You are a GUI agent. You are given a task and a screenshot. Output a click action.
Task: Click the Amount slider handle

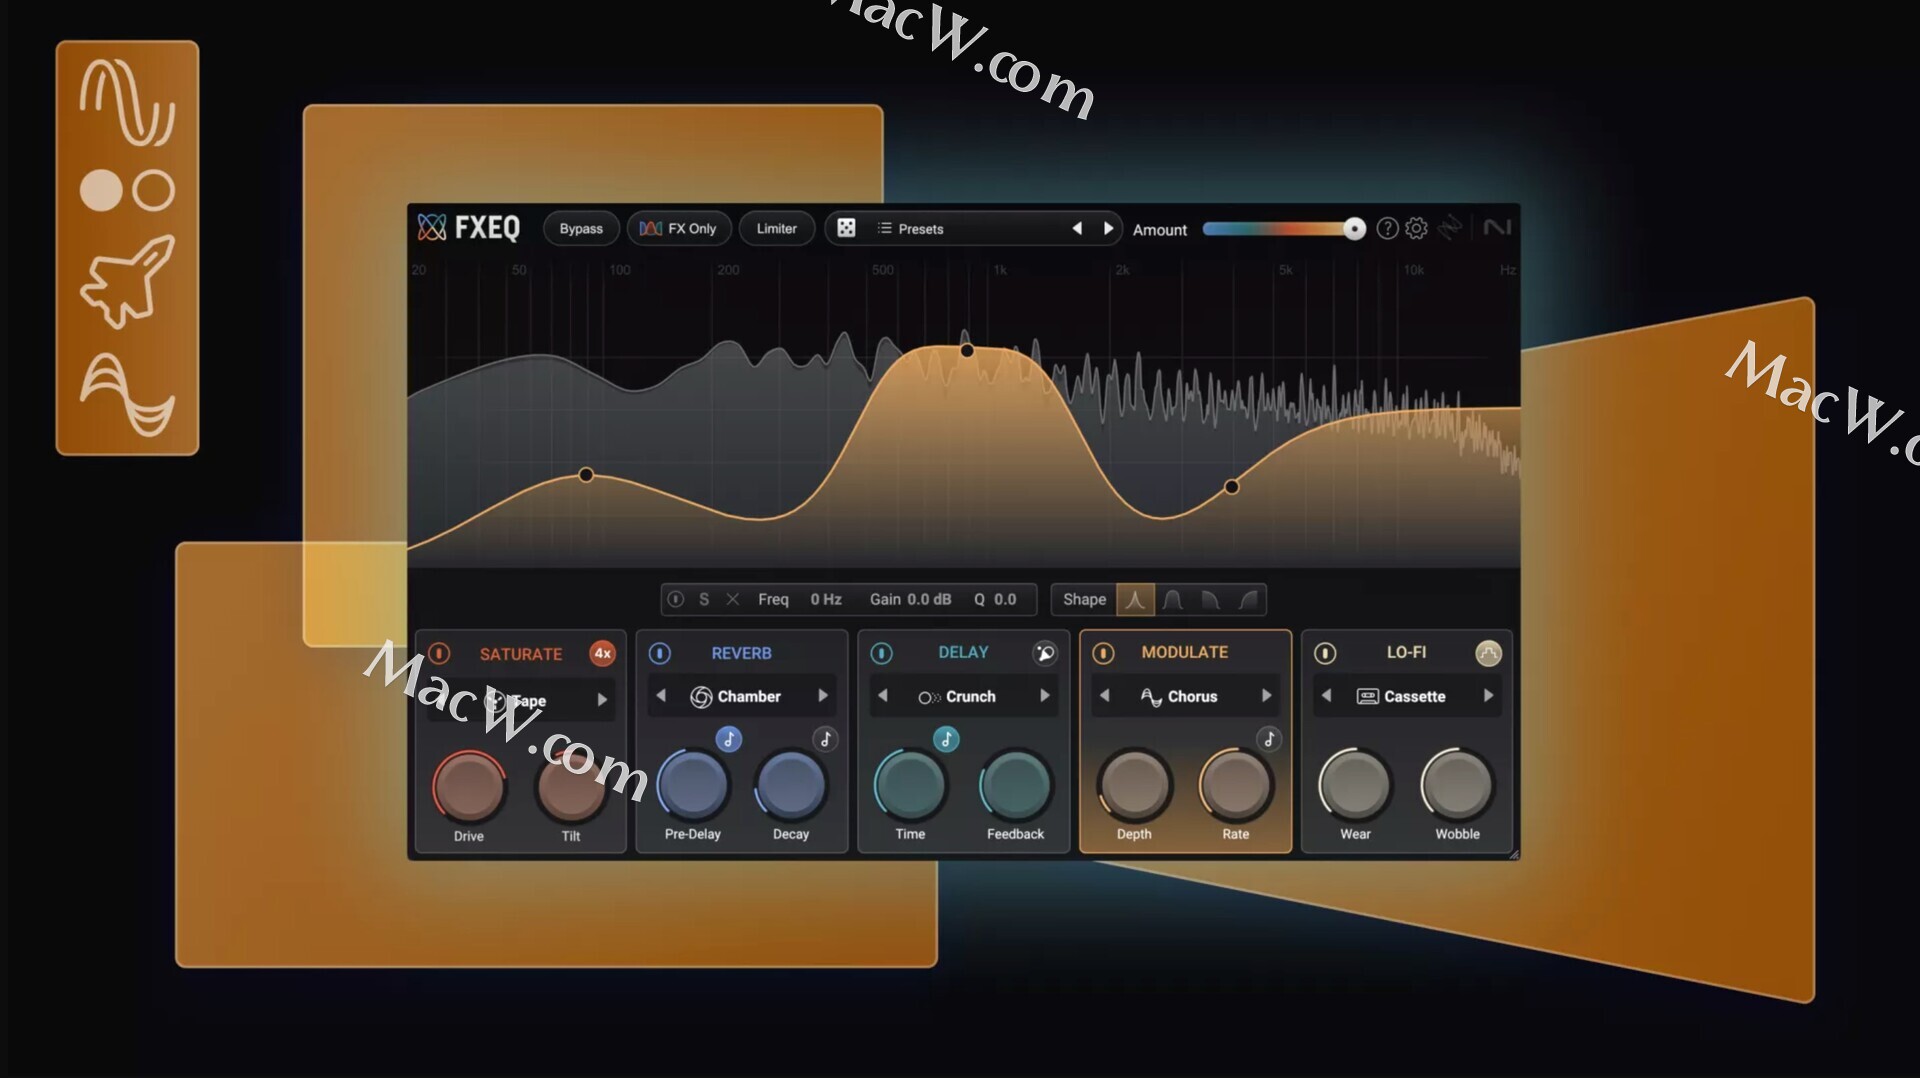click(1354, 229)
